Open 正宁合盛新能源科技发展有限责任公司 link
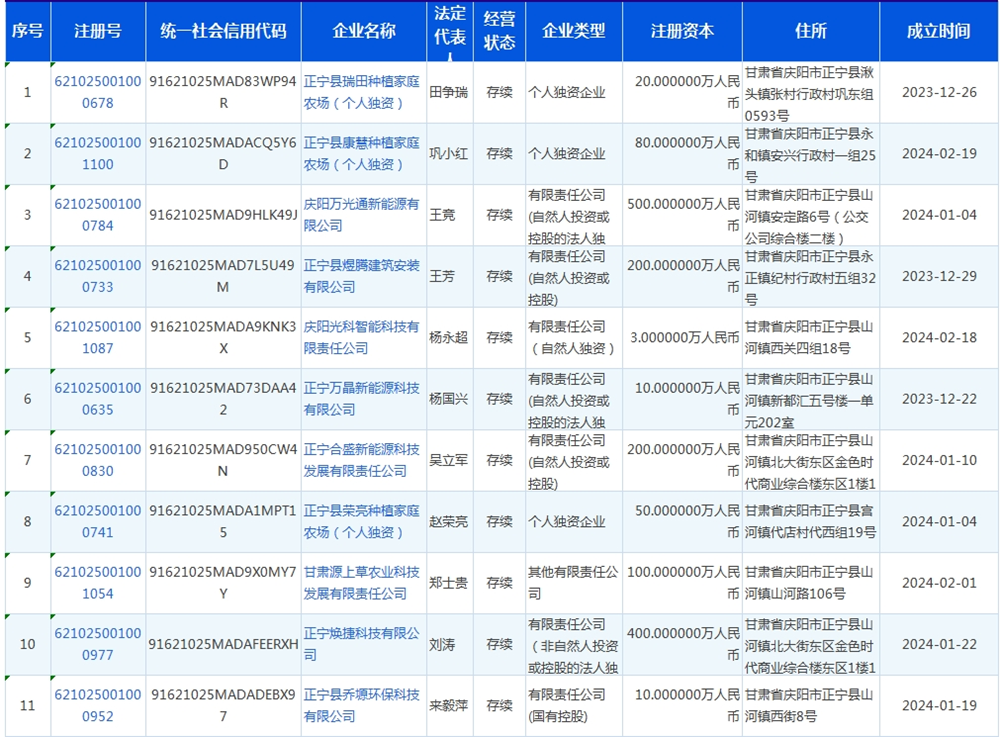This screenshot has width=1000, height=737. point(361,460)
